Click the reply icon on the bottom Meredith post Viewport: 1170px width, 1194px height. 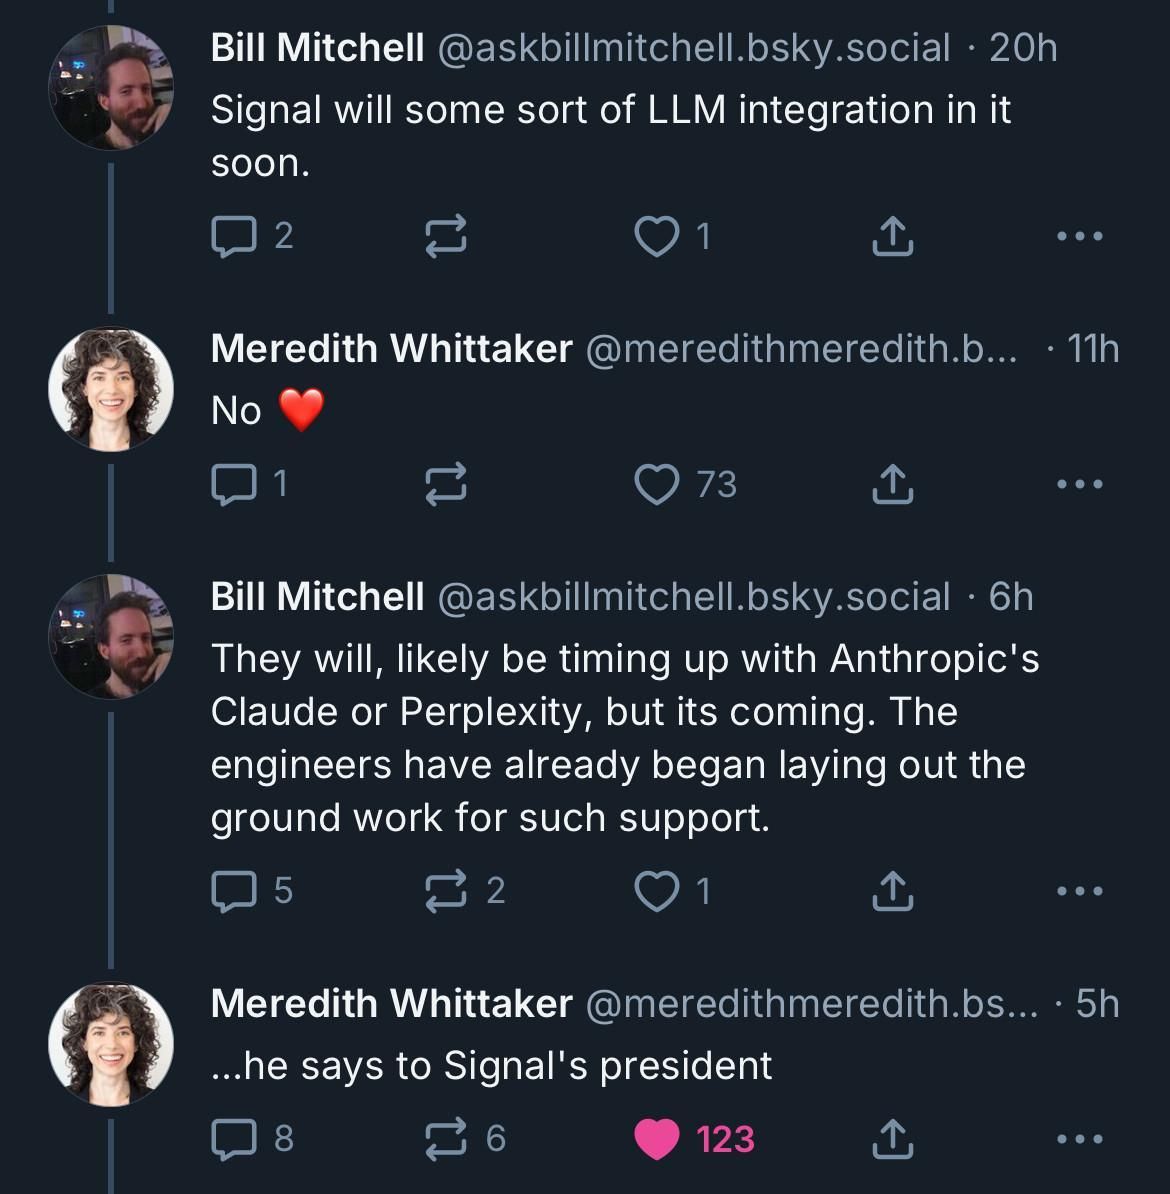[x=233, y=1138]
